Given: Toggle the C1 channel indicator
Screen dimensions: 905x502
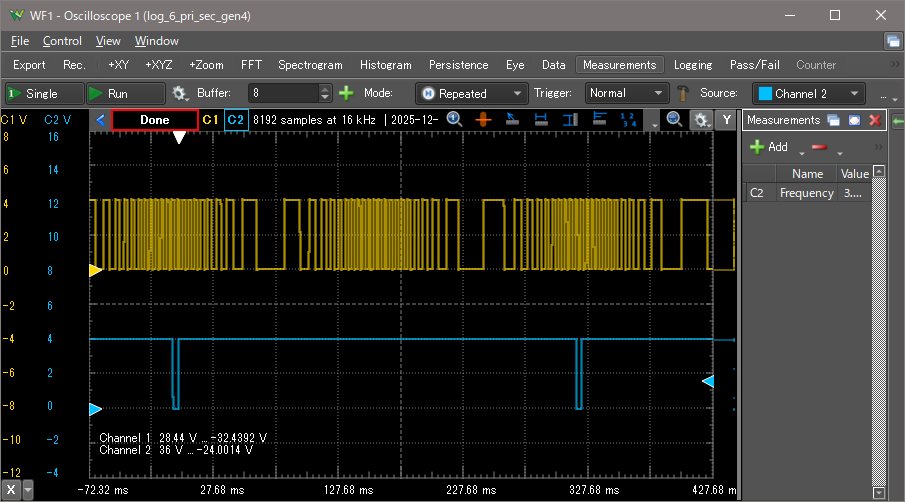Looking at the screenshot, I should (210, 119).
